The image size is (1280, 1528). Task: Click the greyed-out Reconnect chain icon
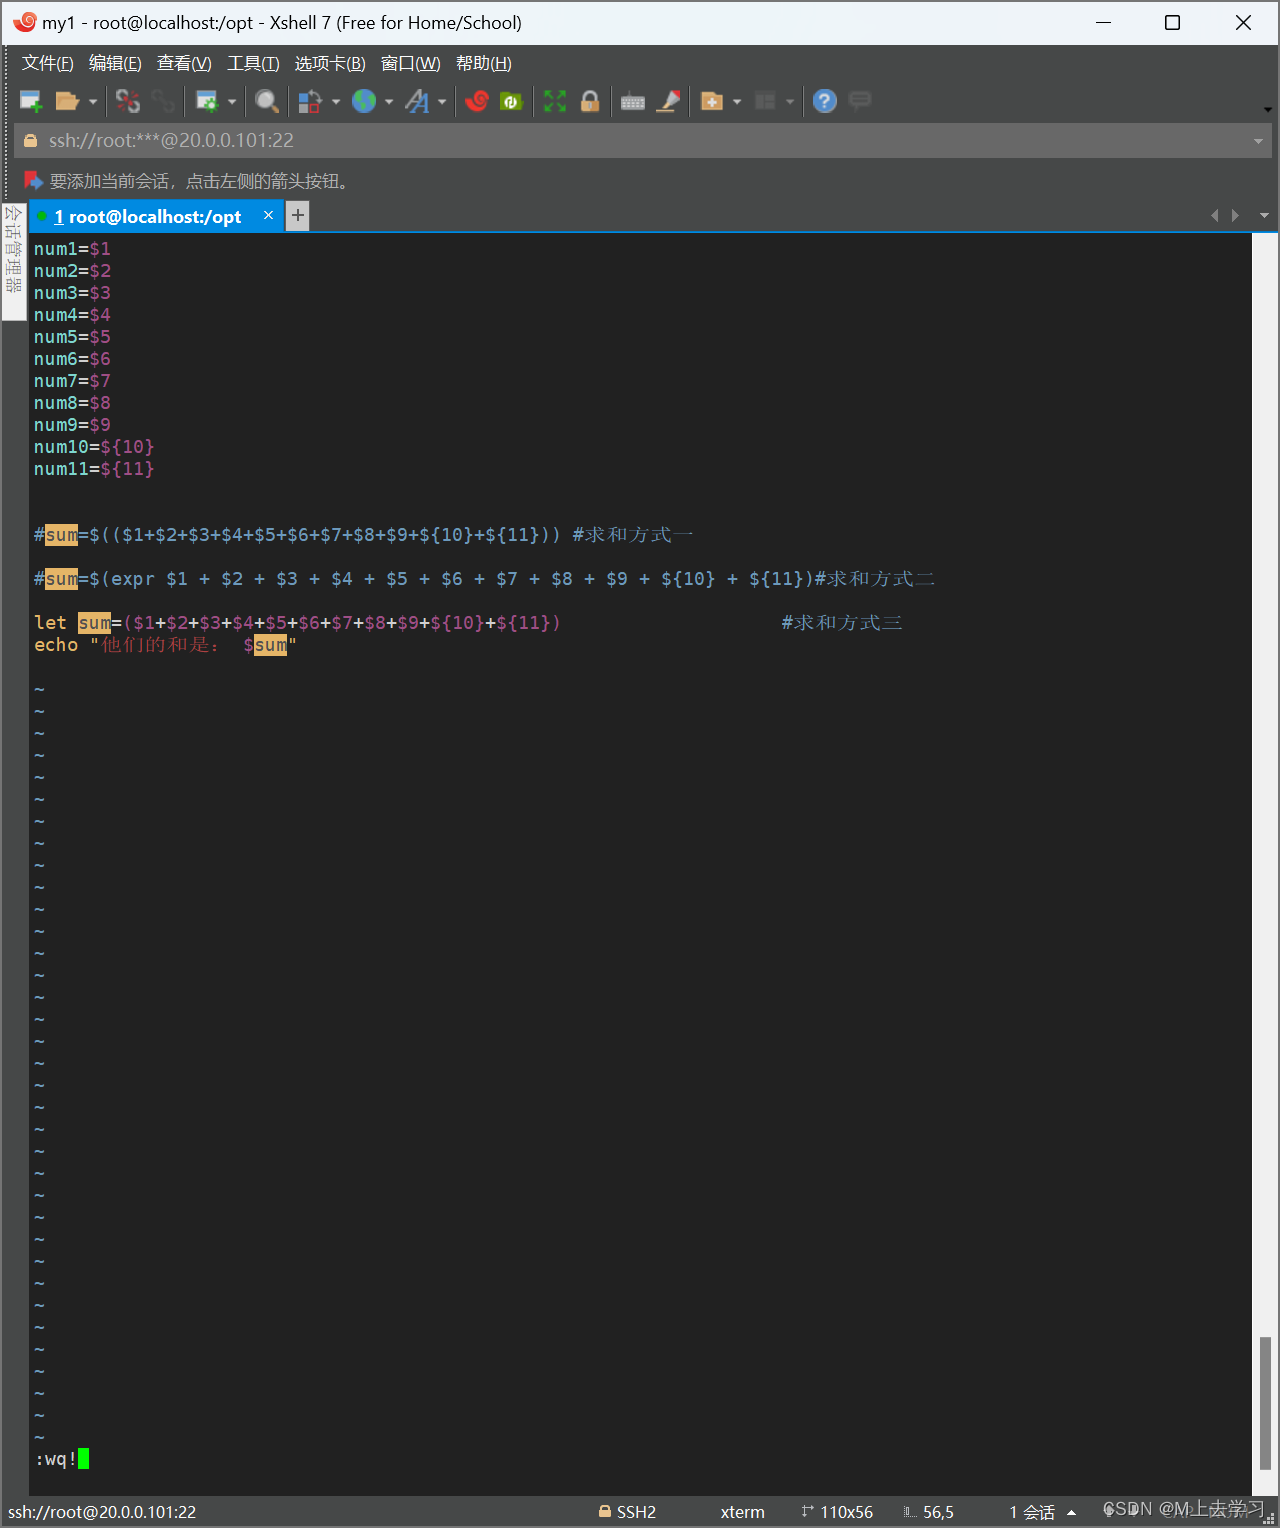(163, 101)
